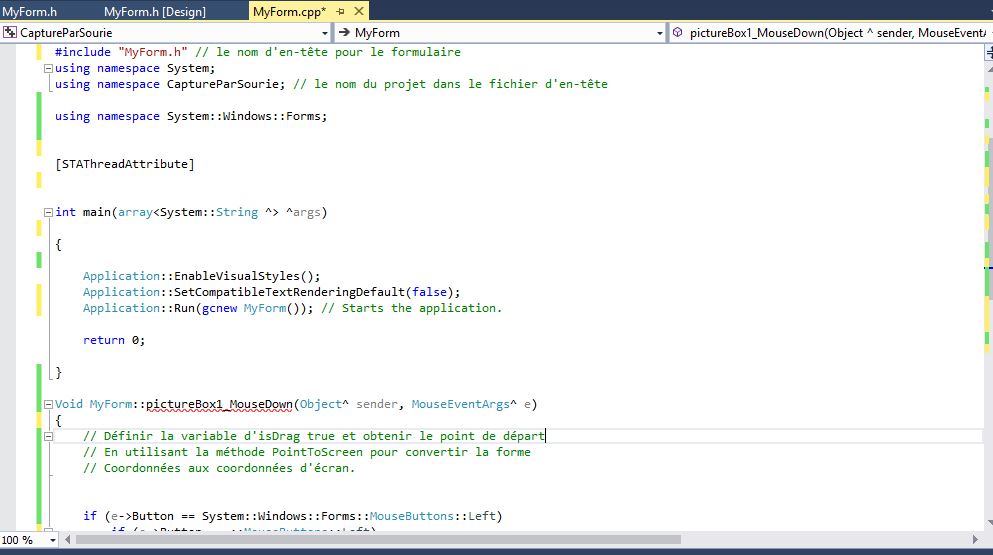Click the method cube icon beside pictureBox1_MouseDown
Image resolution: width=993 pixels, height=555 pixels.
(678, 32)
